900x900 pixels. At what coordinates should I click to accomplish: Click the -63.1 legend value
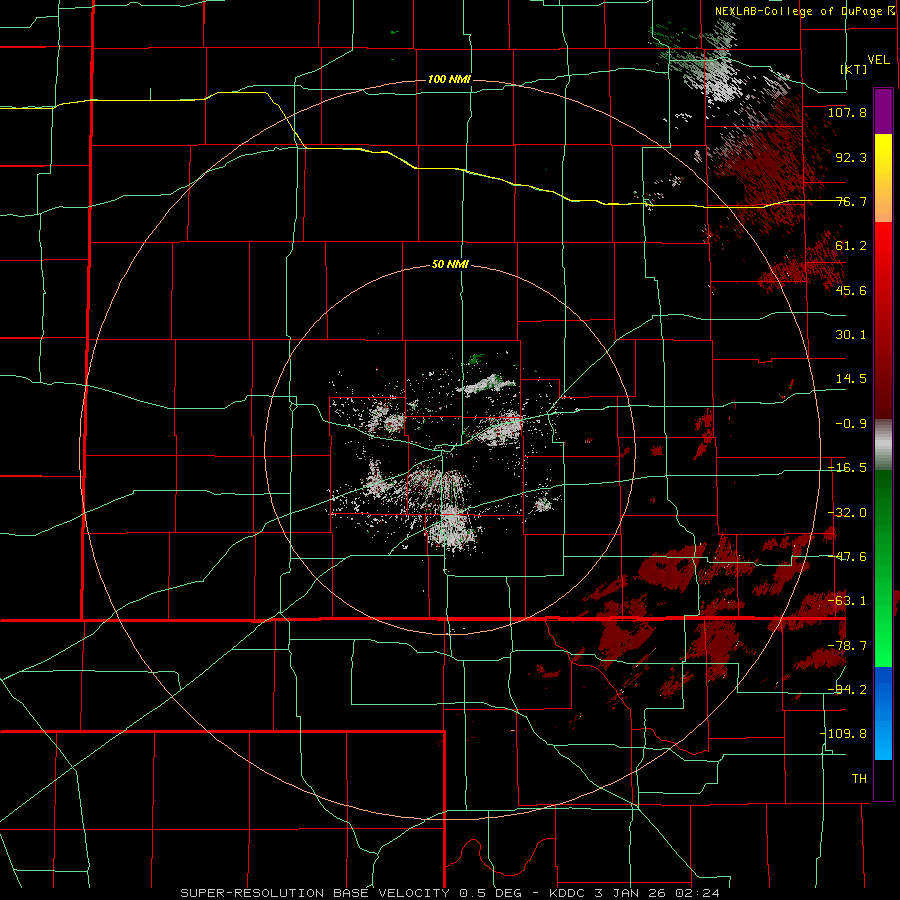pos(847,601)
